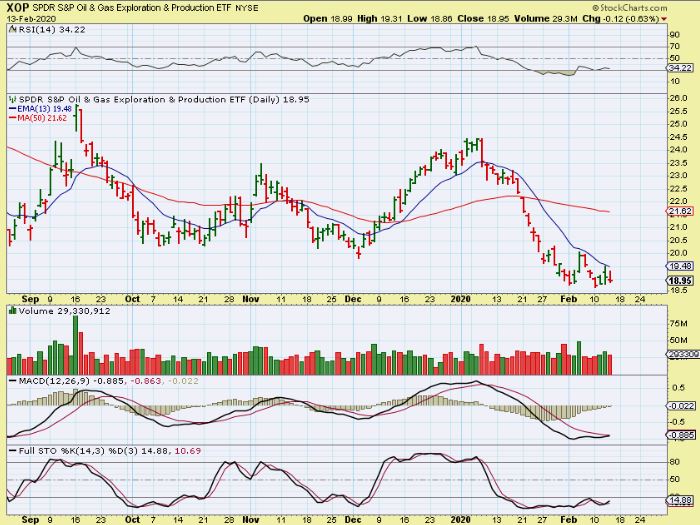Click the EMA(13) 19.48 legend entry

pos(40,109)
